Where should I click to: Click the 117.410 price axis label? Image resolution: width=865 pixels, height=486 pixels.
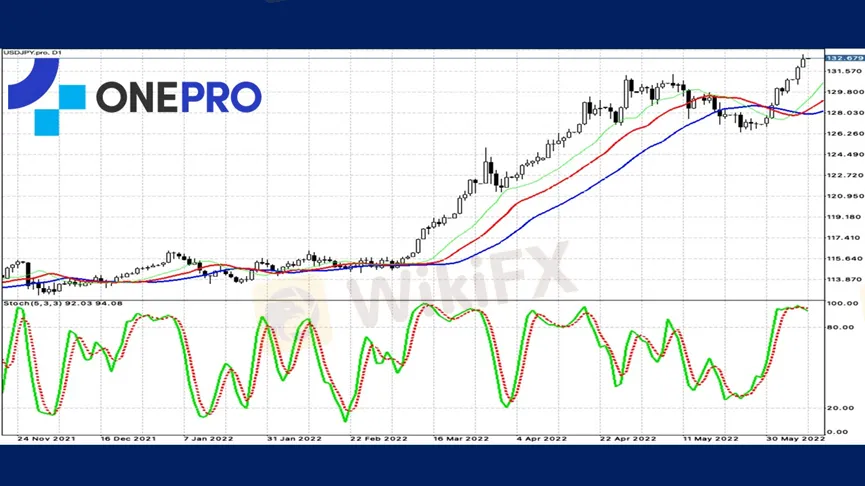[845, 238]
